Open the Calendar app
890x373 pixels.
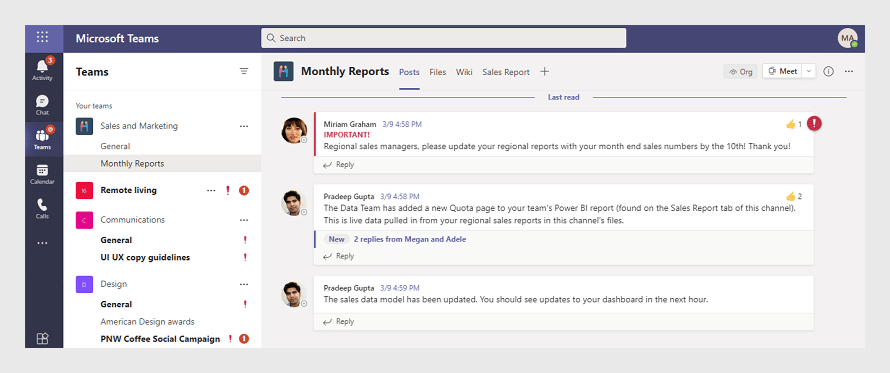[43, 174]
